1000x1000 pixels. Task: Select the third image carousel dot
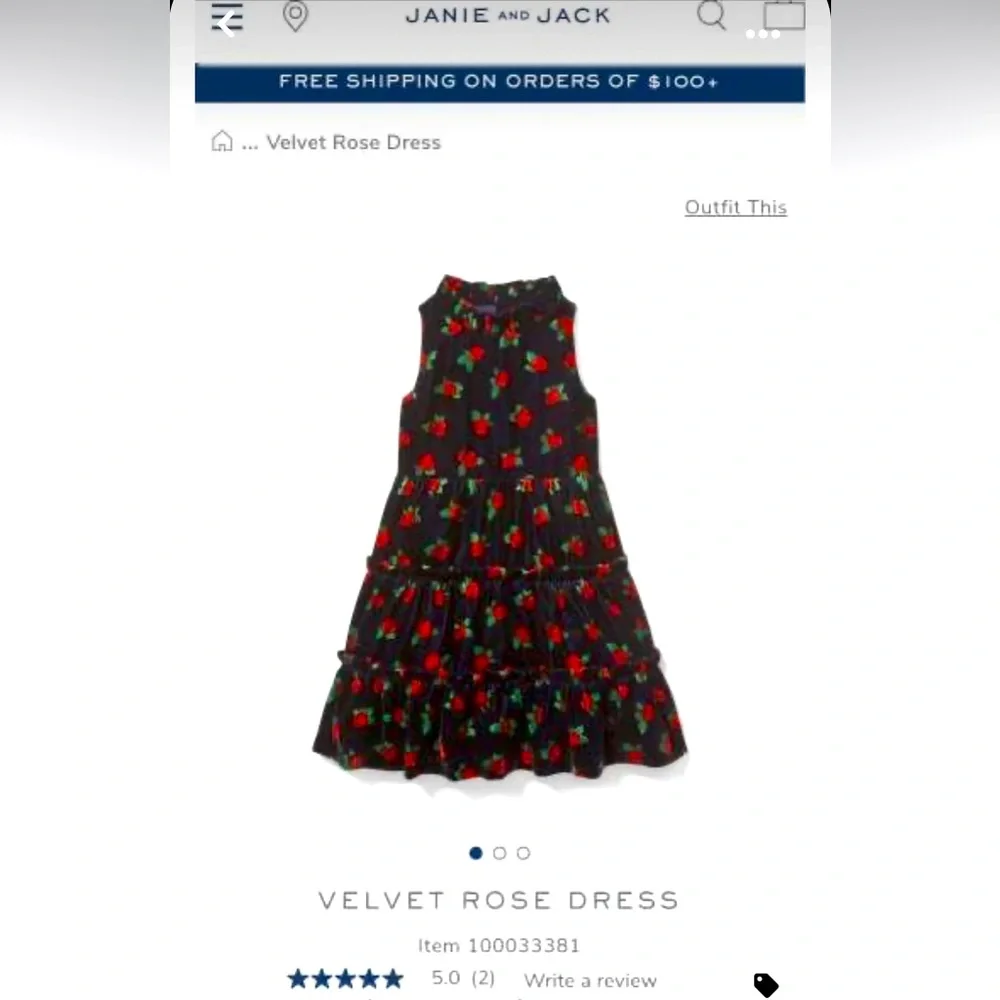[524, 853]
